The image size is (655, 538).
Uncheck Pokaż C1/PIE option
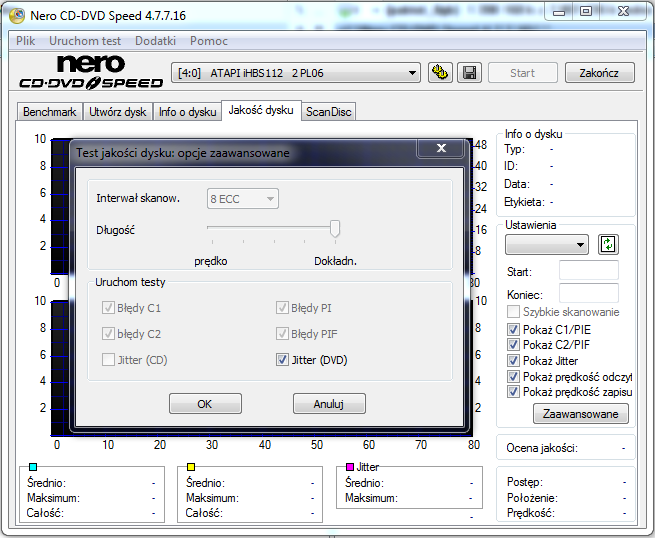[513, 330]
